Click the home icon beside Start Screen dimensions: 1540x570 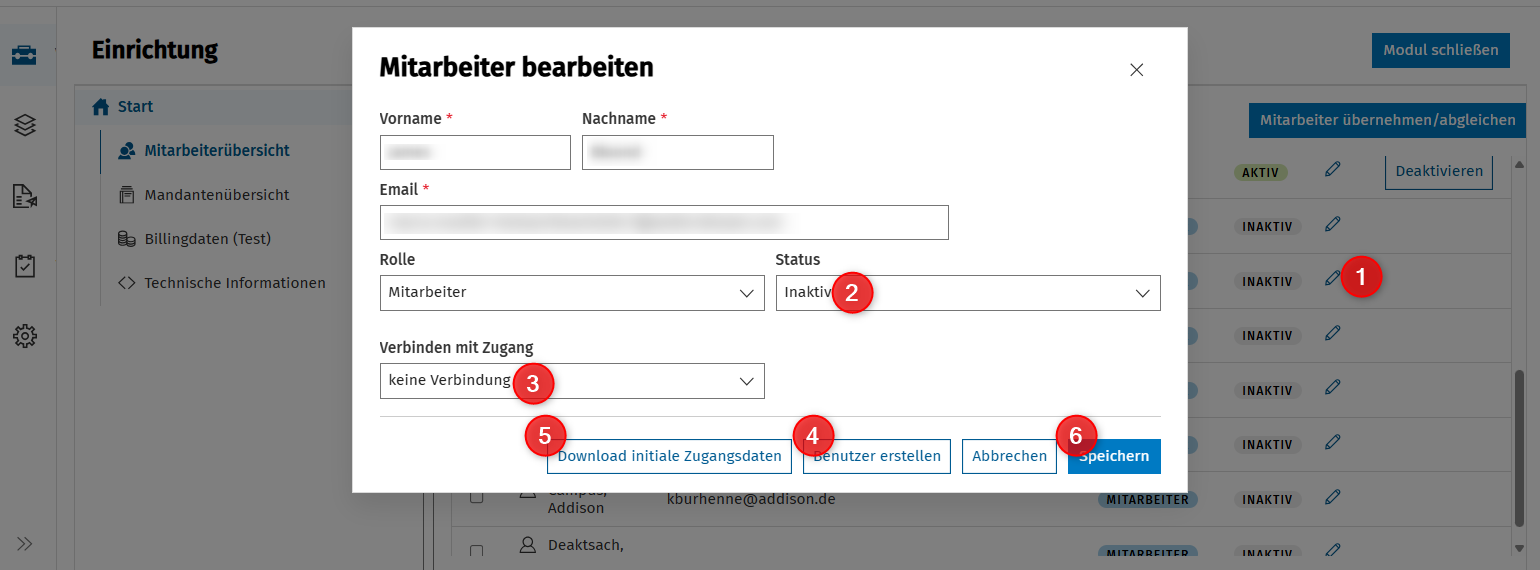pyautogui.click(x=100, y=106)
